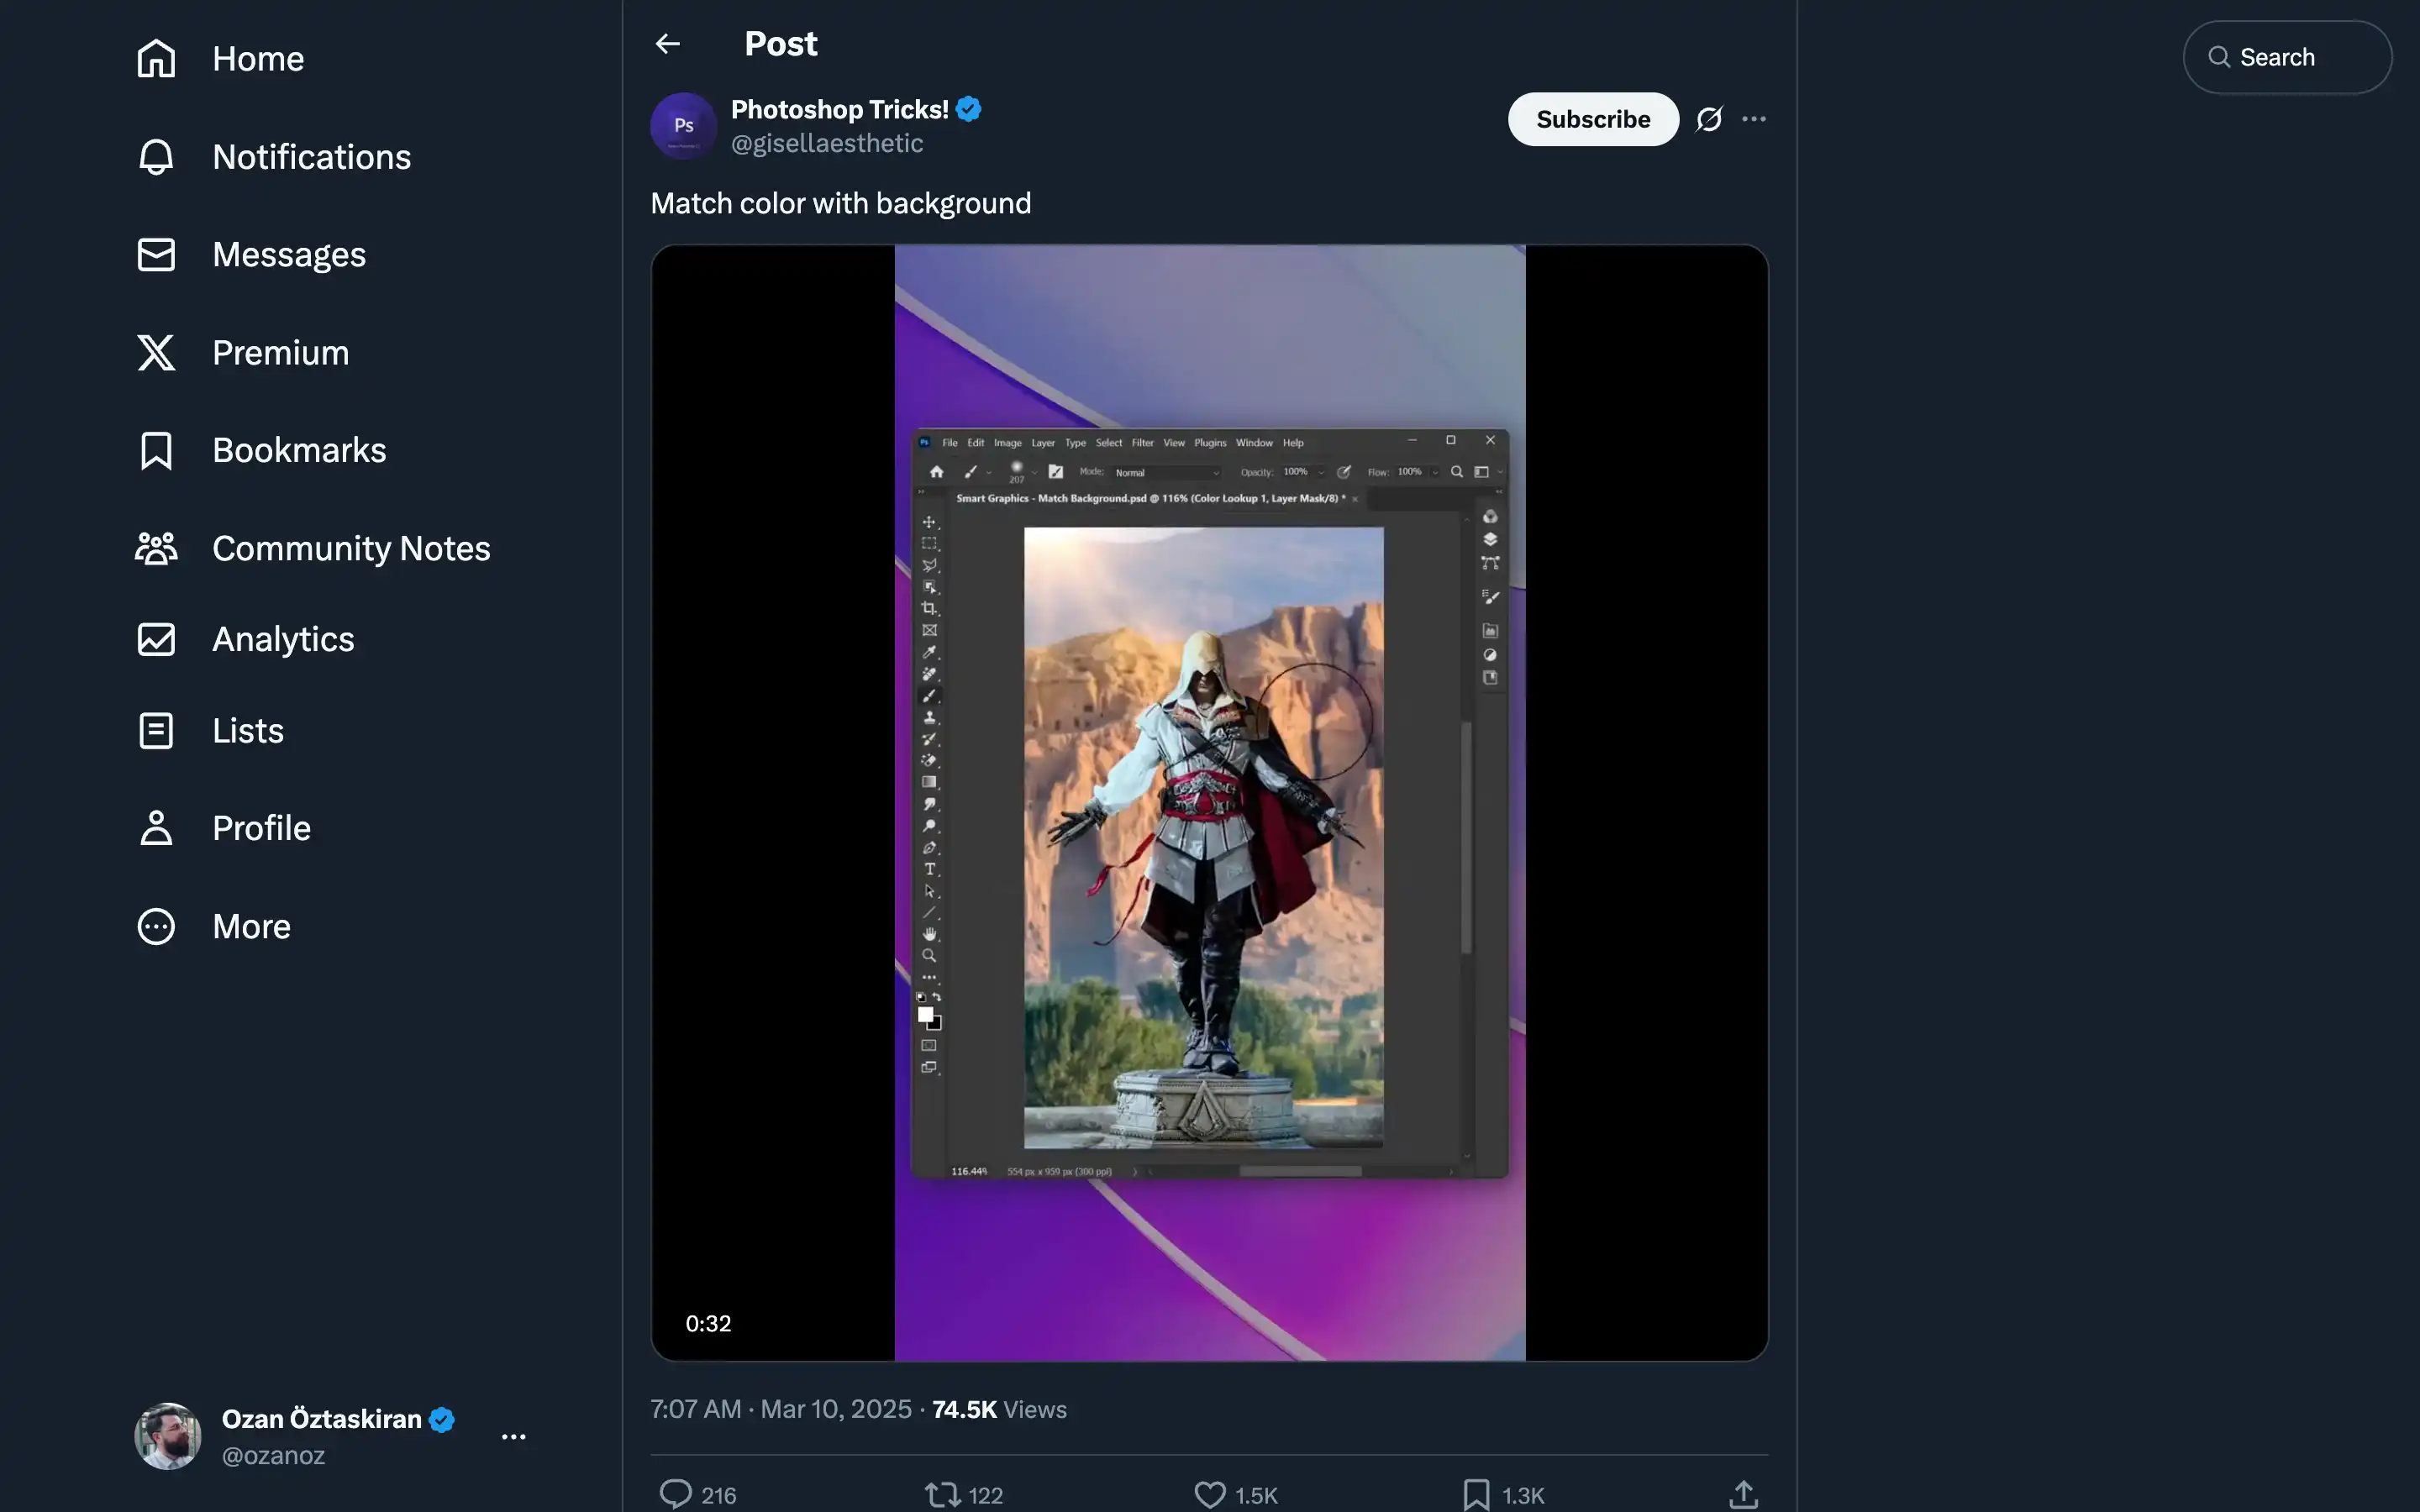Bookmark this post from the action bar
The image size is (2420, 1512).
pyautogui.click(x=1476, y=1494)
